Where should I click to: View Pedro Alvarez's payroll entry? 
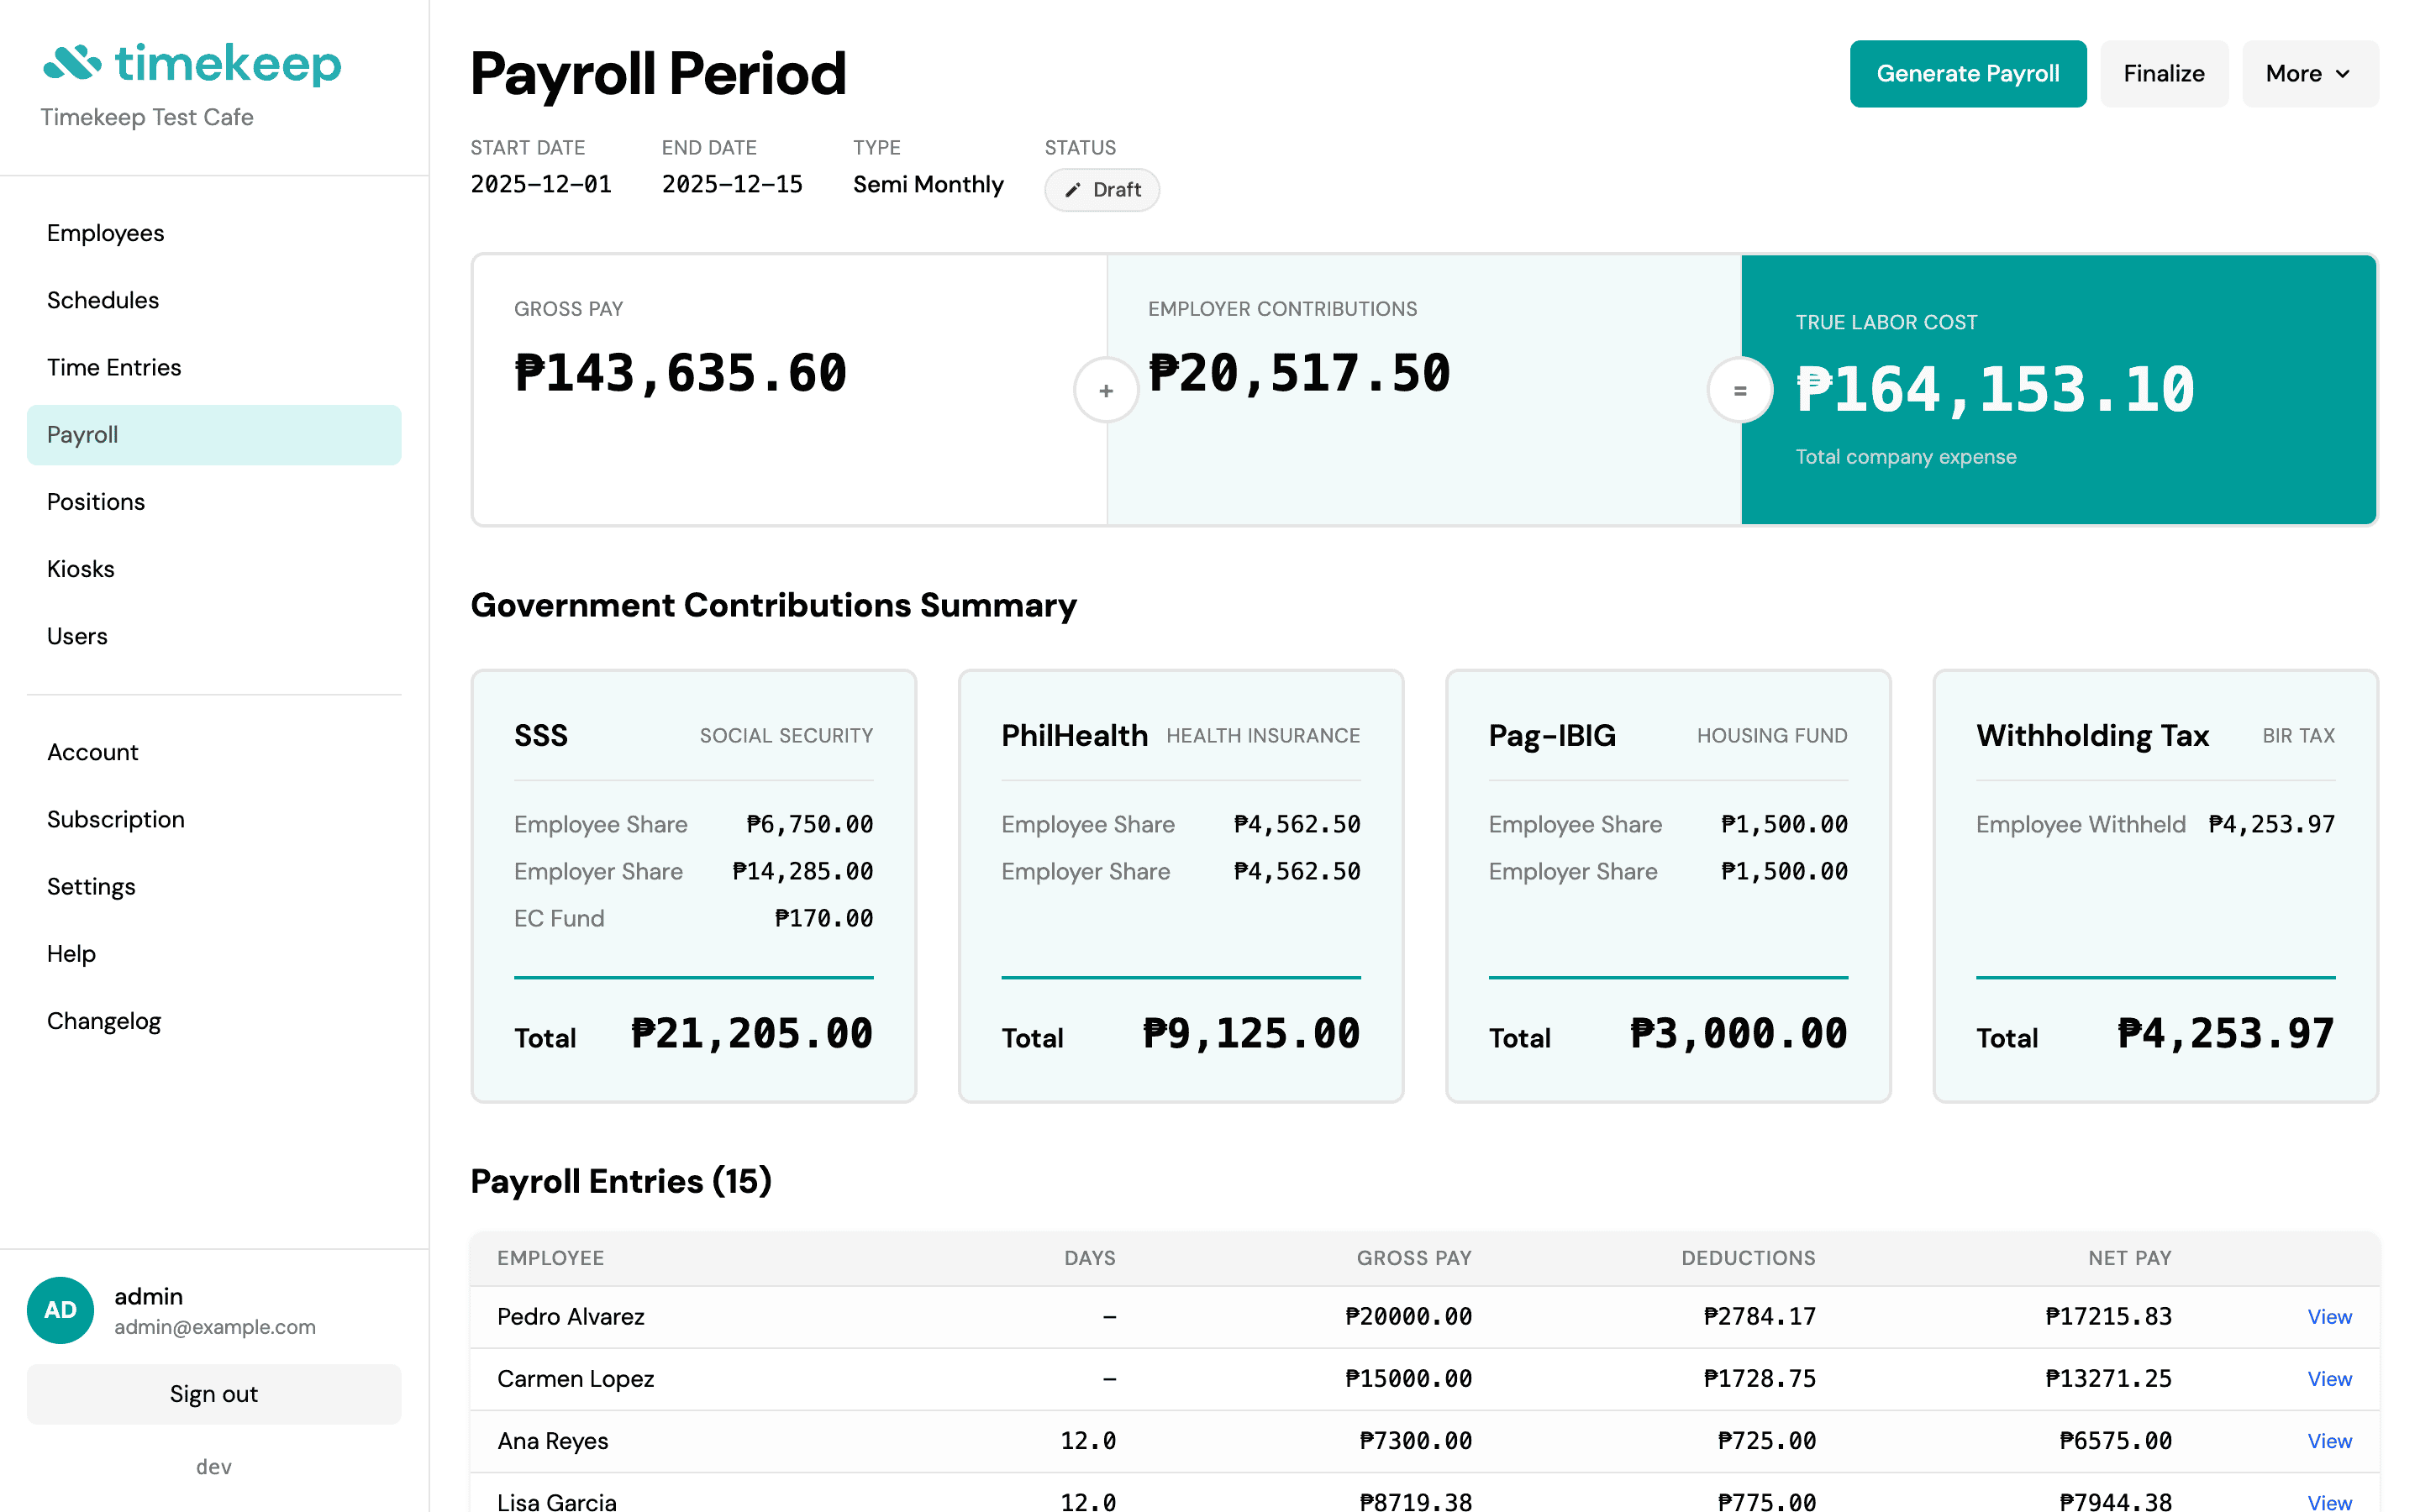[2329, 1316]
